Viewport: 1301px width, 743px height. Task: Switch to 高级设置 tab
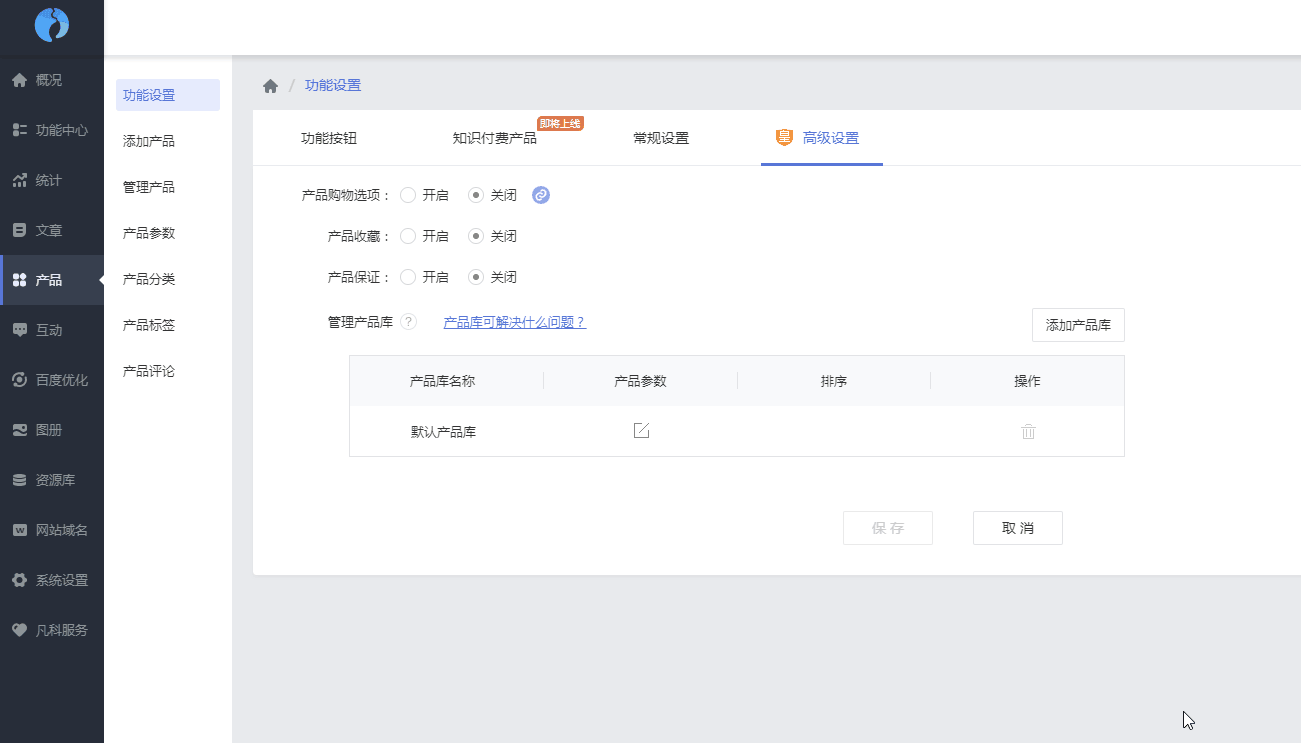(x=822, y=138)
